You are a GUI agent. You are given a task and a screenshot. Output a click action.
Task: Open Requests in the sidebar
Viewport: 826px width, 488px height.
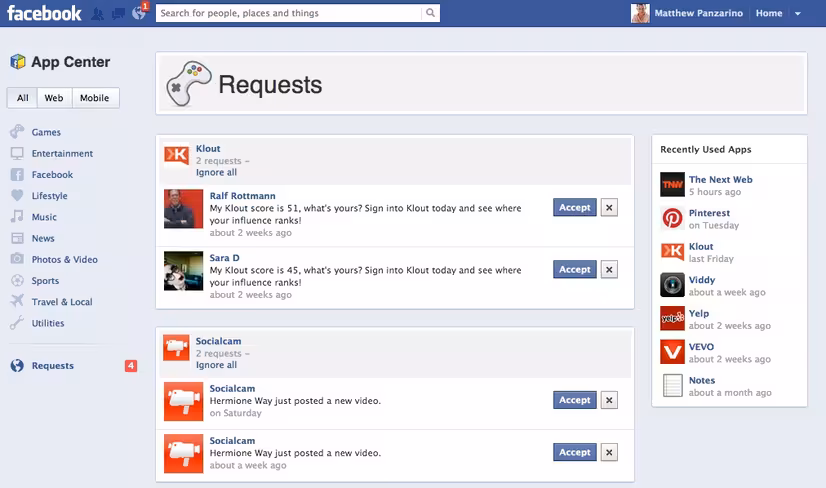(x=53, y=366)
